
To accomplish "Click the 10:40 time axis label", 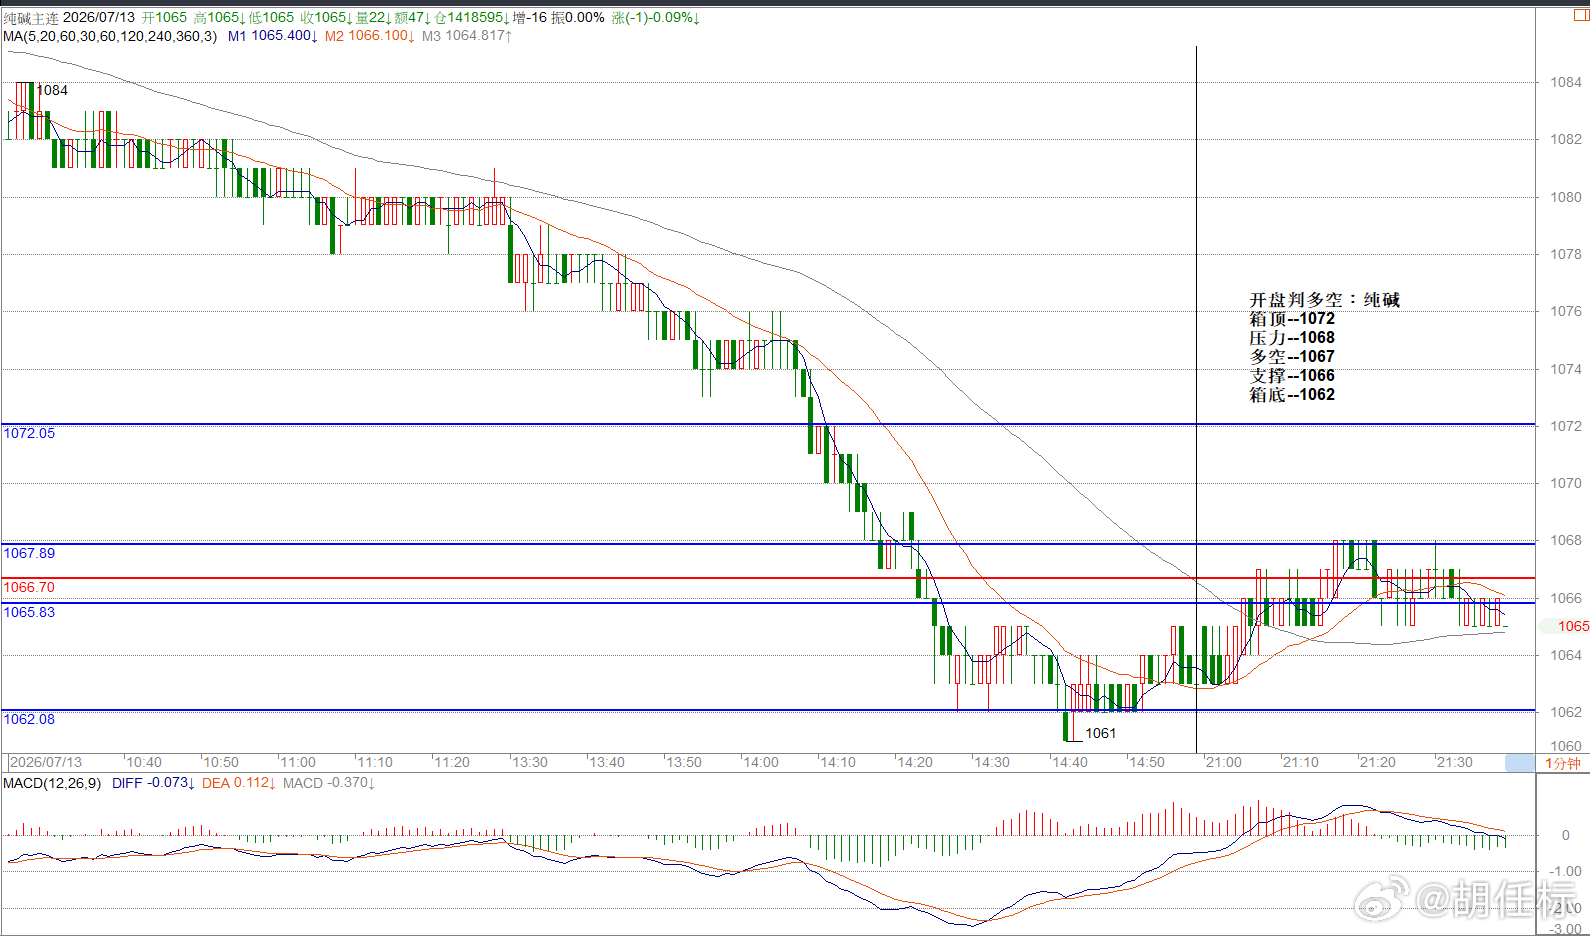I will (x=144, y=762).
